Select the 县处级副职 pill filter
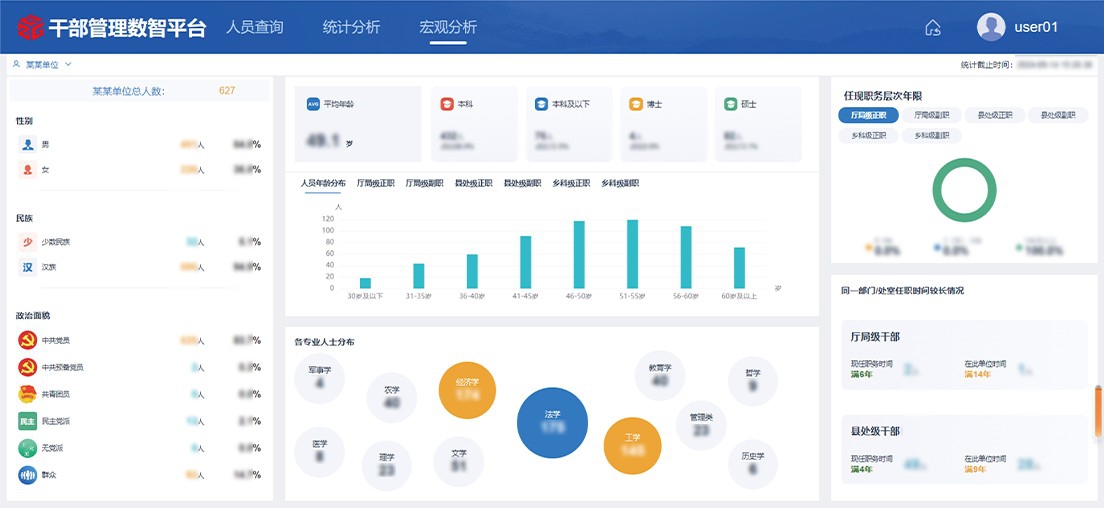The image size is (1104, 508). click(1058, 115)
